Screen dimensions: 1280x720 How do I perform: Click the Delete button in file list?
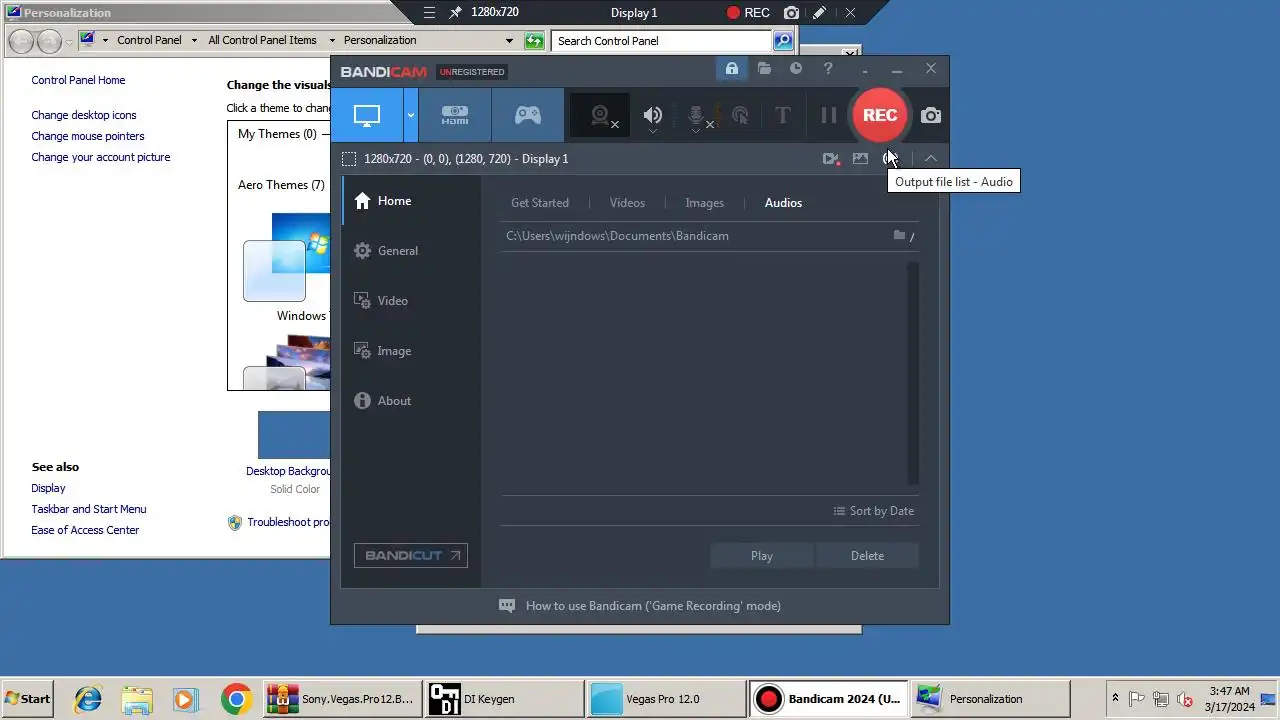pos(867,556)
